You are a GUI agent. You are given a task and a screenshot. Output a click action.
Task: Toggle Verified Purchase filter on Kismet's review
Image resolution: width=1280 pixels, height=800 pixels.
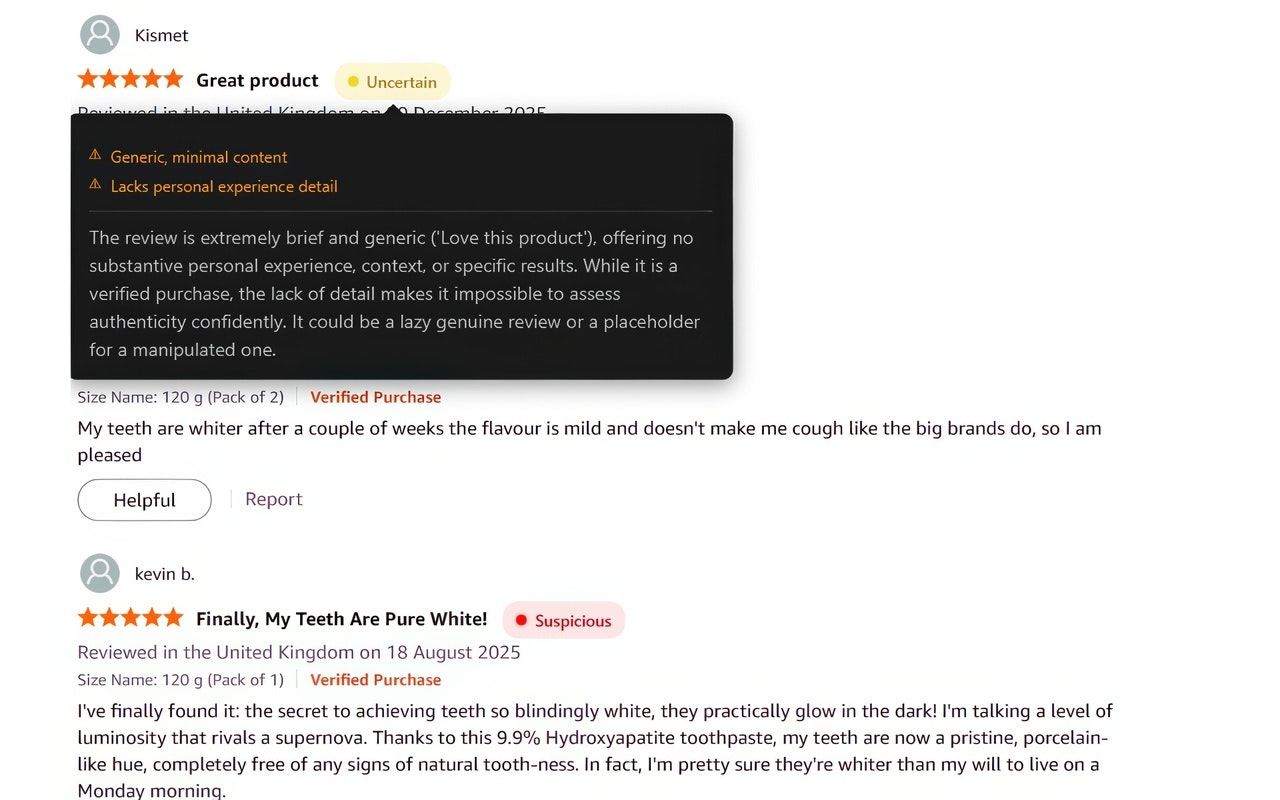[375, 397]
